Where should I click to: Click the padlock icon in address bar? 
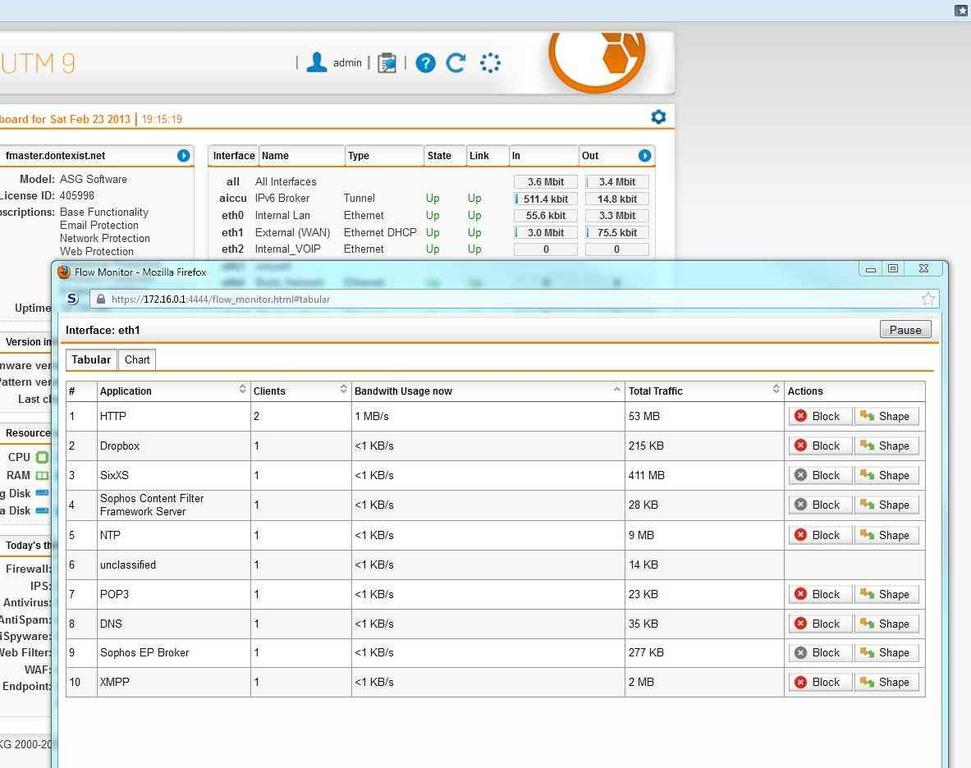tap(100, 299)
